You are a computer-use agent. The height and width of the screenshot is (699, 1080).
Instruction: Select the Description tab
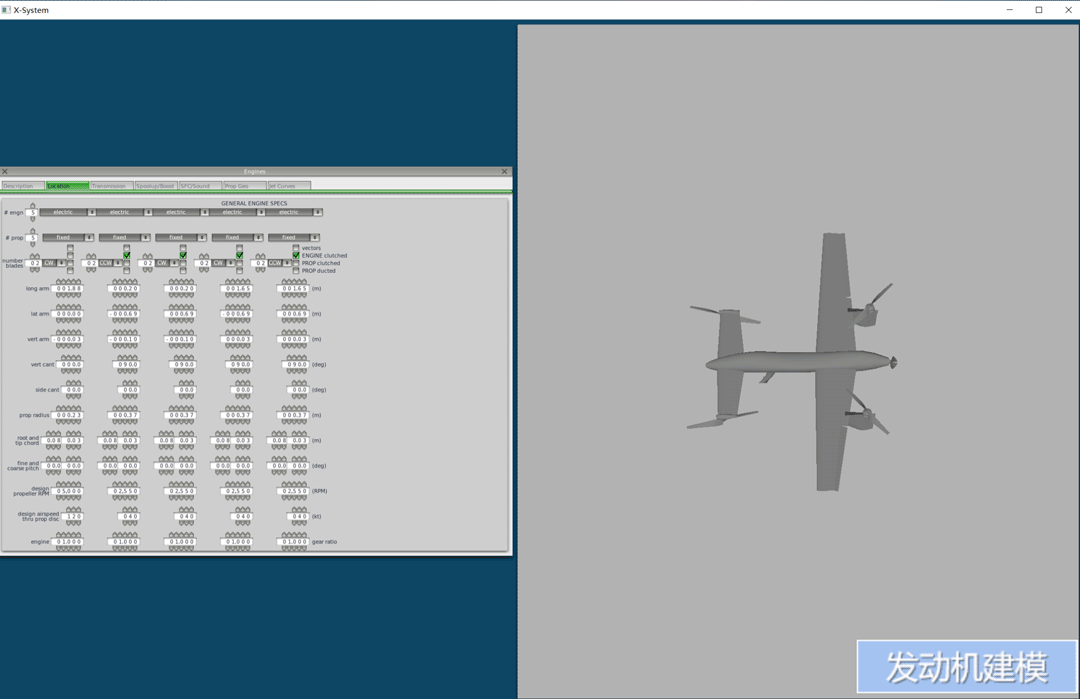[22, 186]
